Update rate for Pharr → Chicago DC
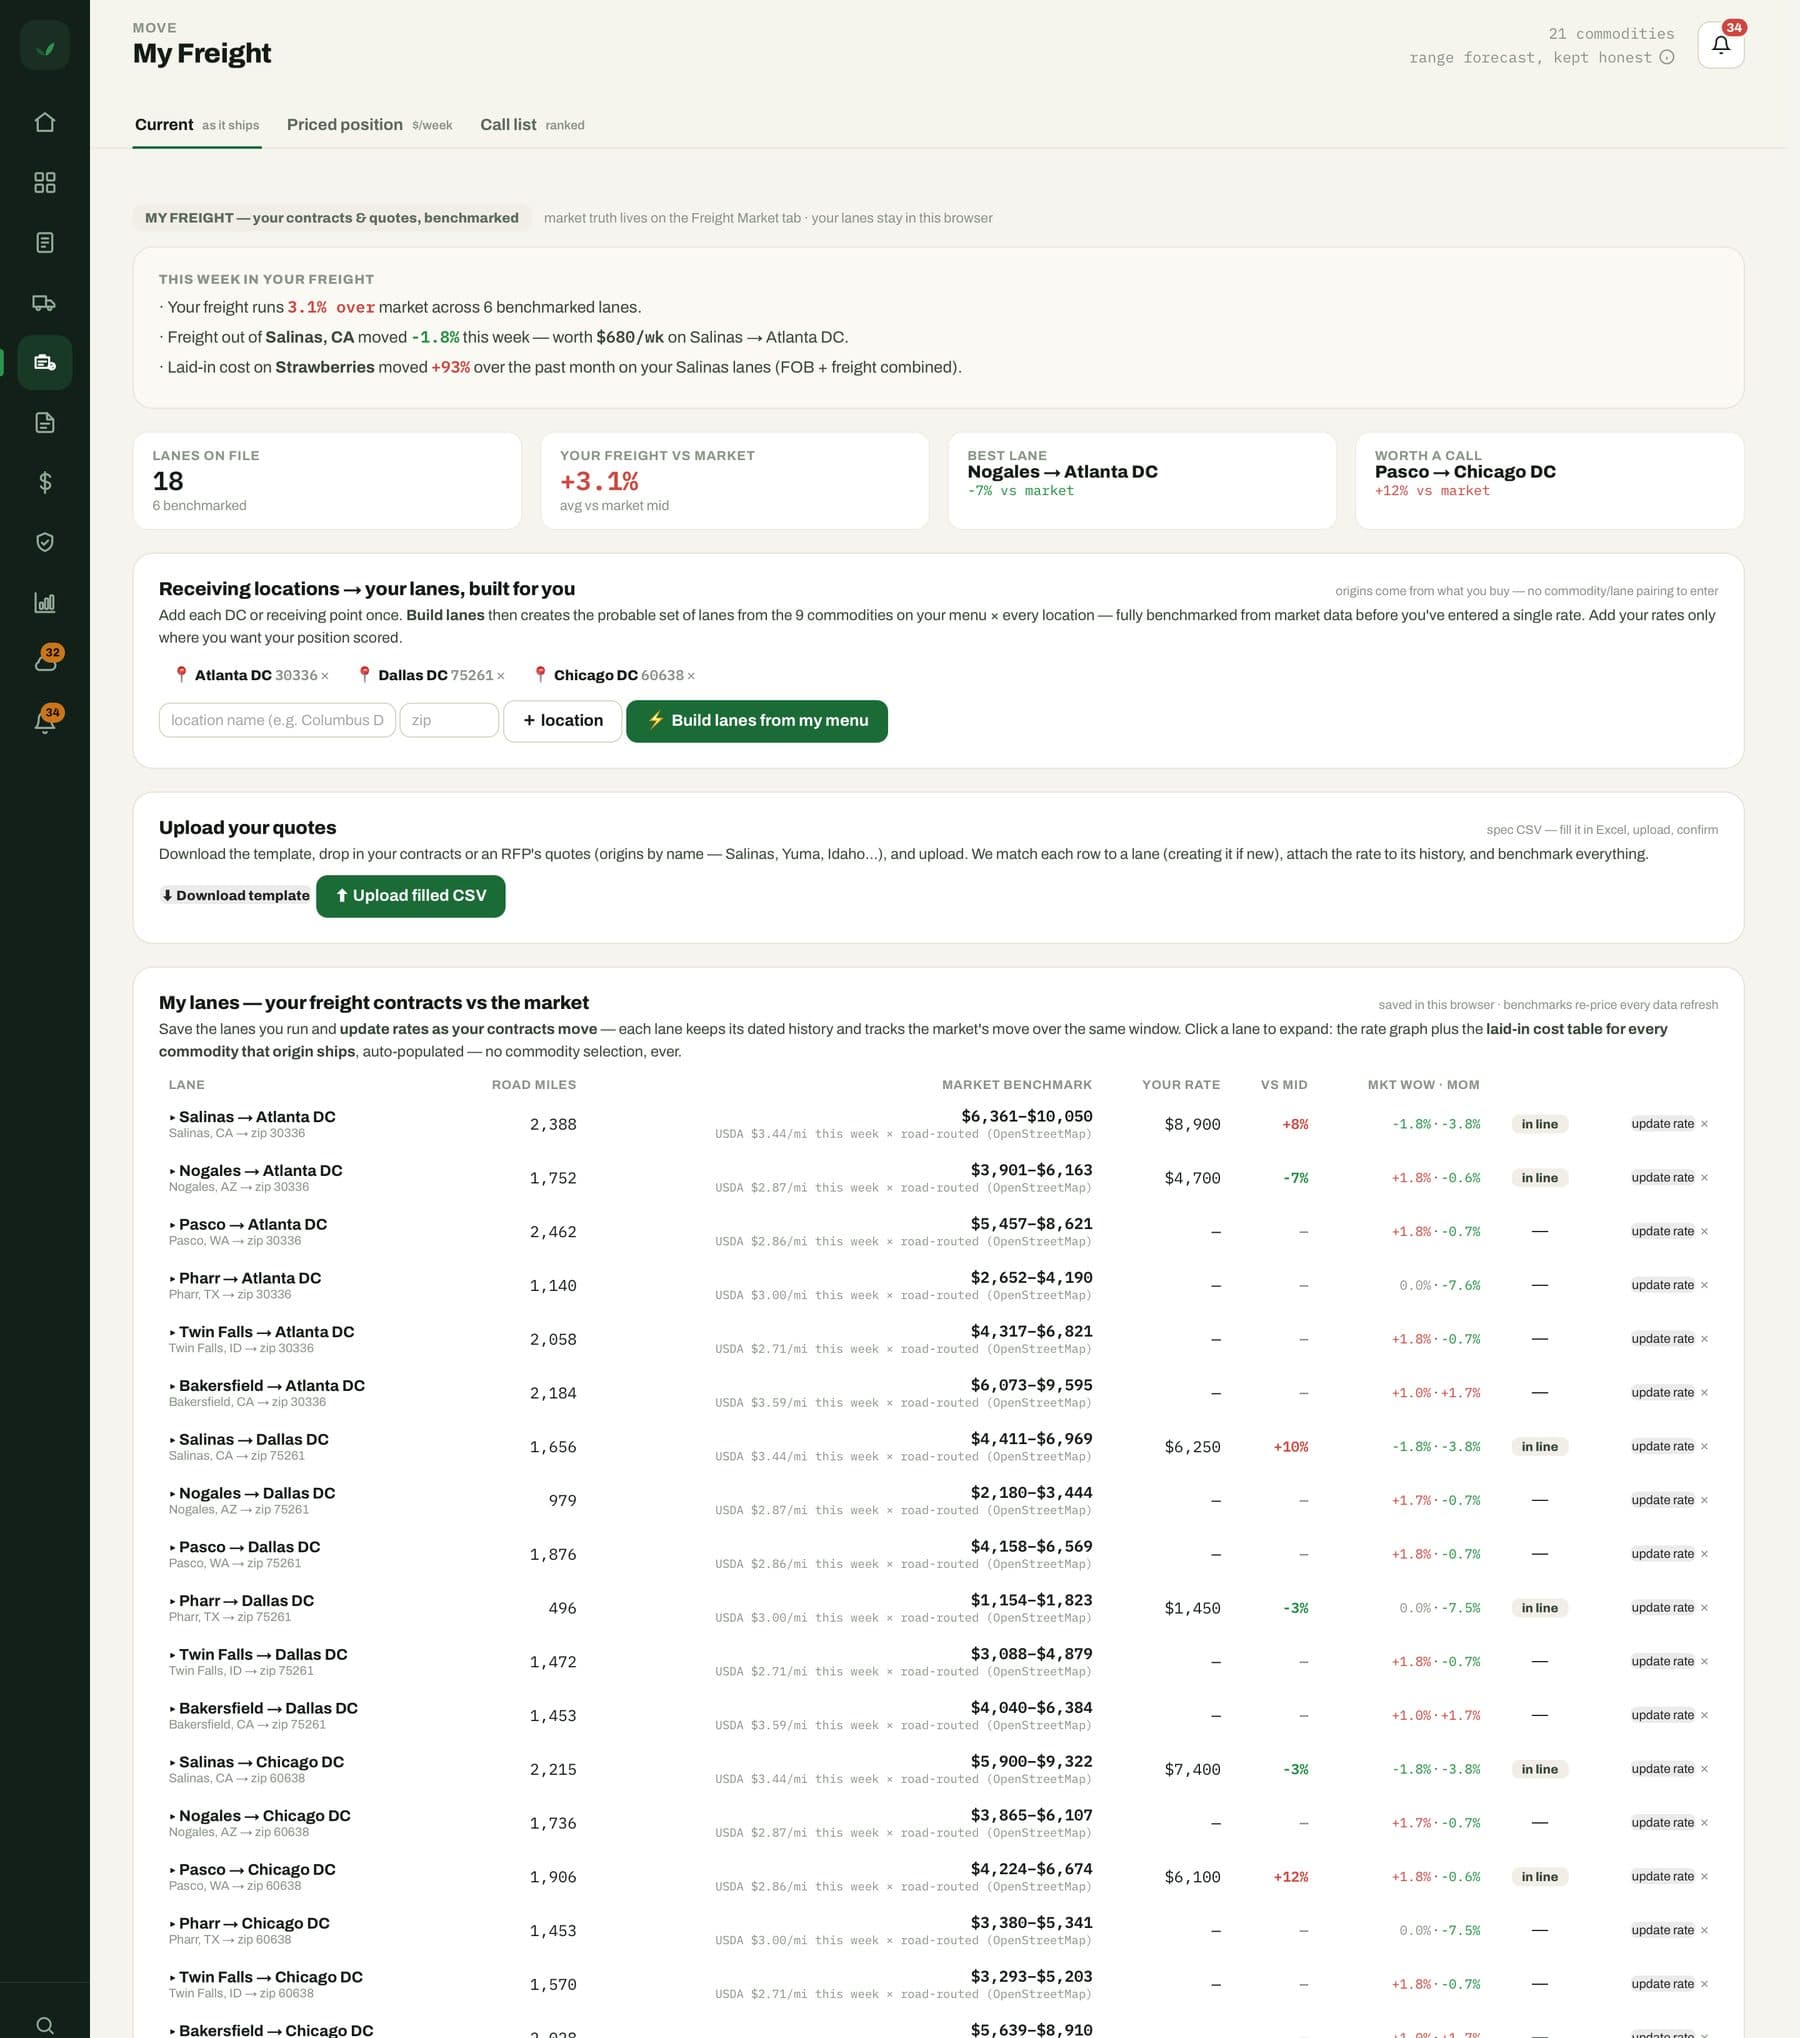The image size is (1800, 2038). [1662, 1931]
